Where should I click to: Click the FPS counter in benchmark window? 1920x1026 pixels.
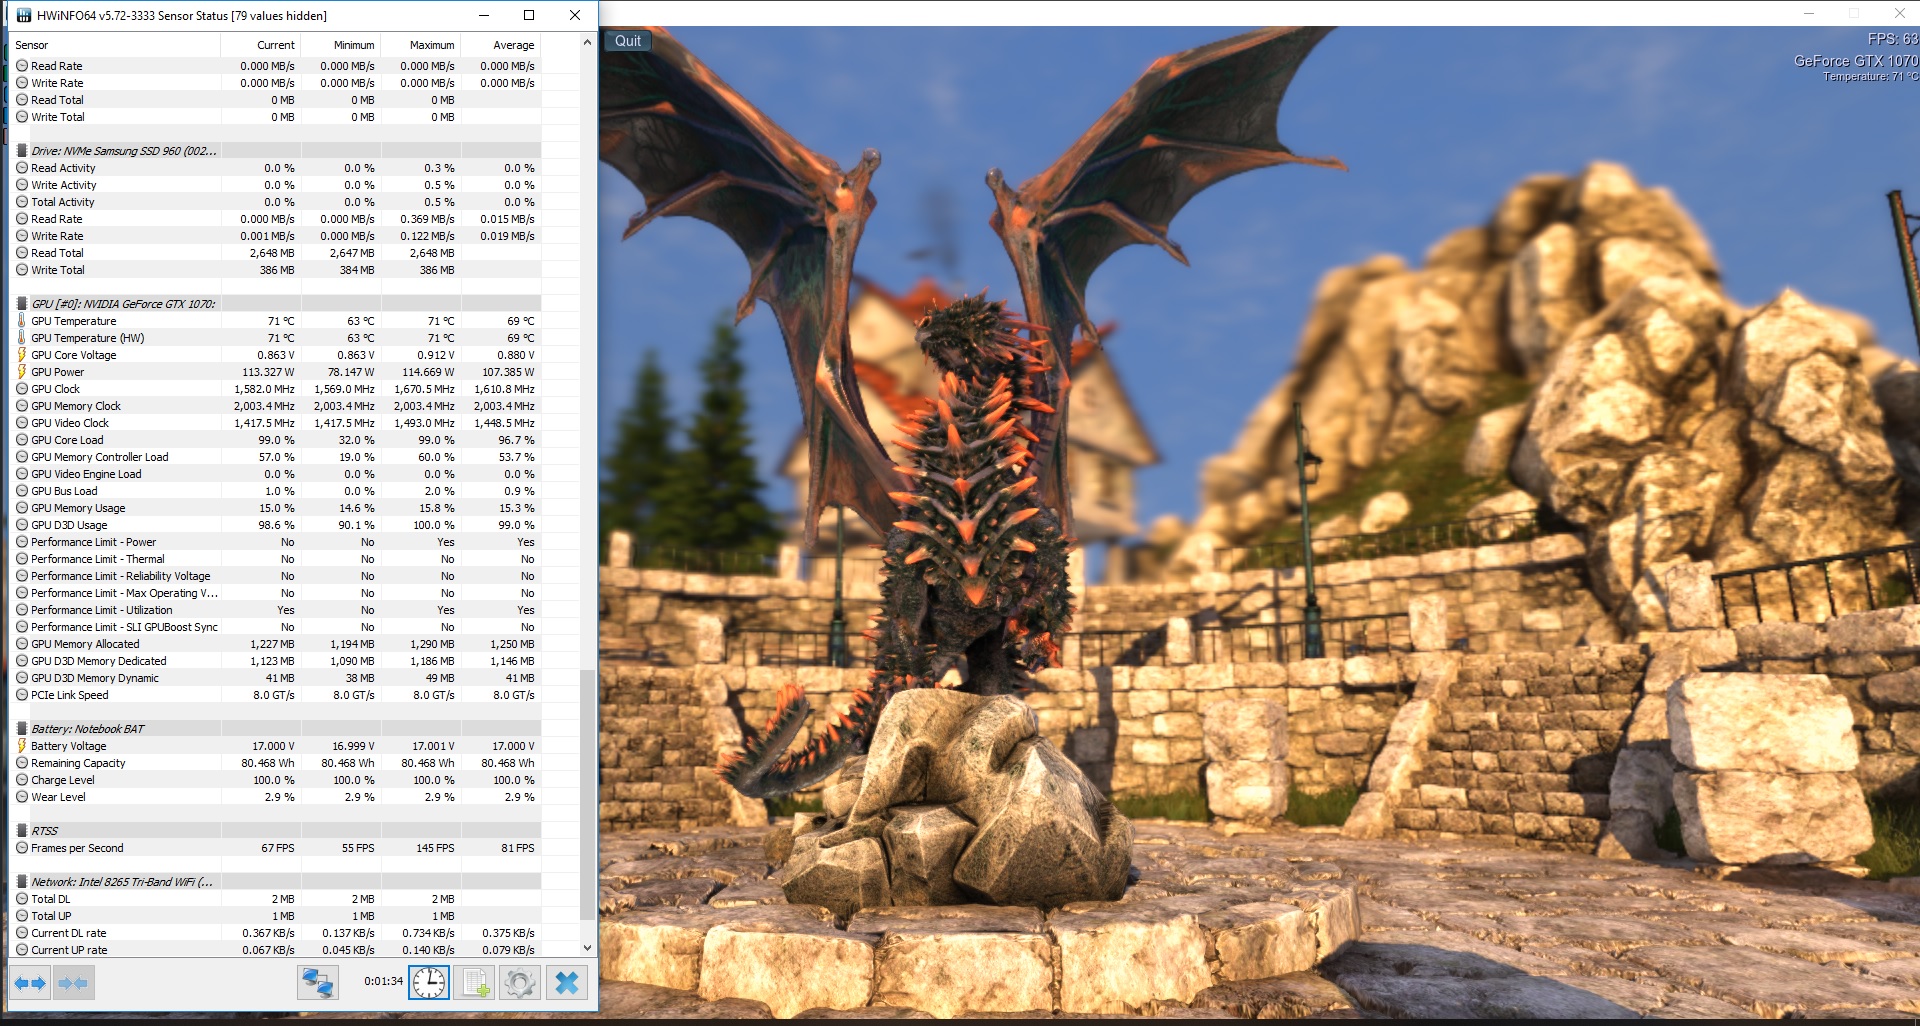[x=1892, y=39]
